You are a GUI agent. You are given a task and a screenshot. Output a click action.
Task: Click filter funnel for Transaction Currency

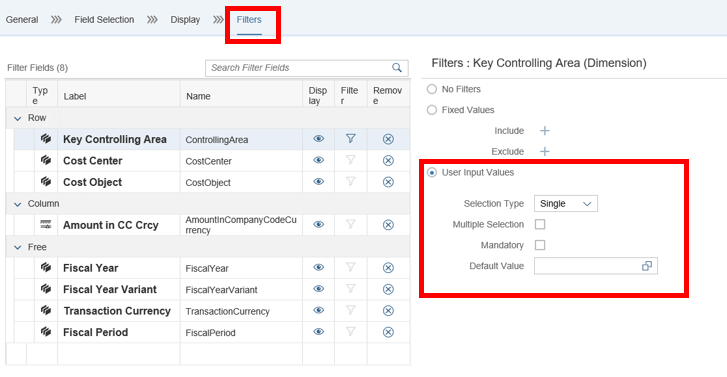(351, 310)
